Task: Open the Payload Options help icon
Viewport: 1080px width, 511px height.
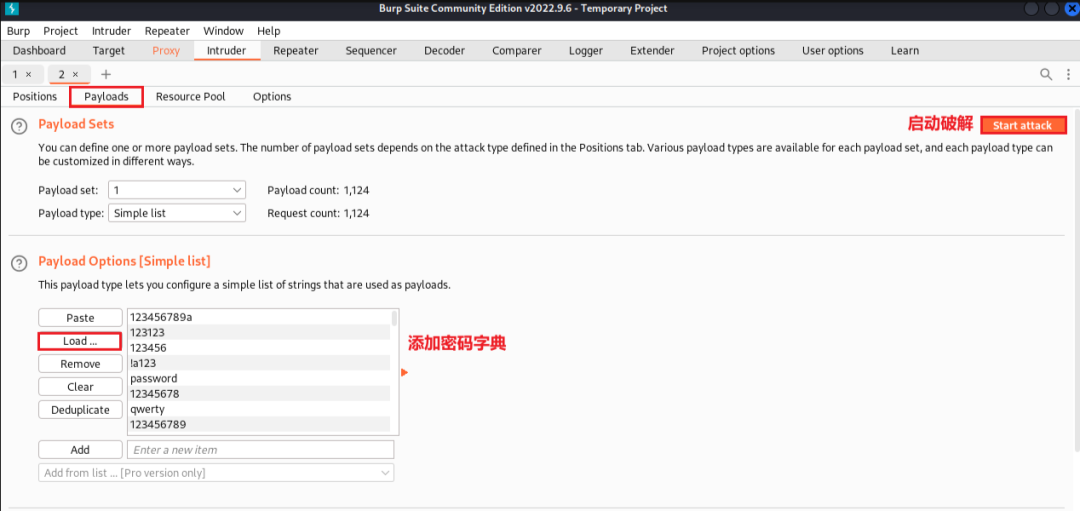Action: click(20, 263)
